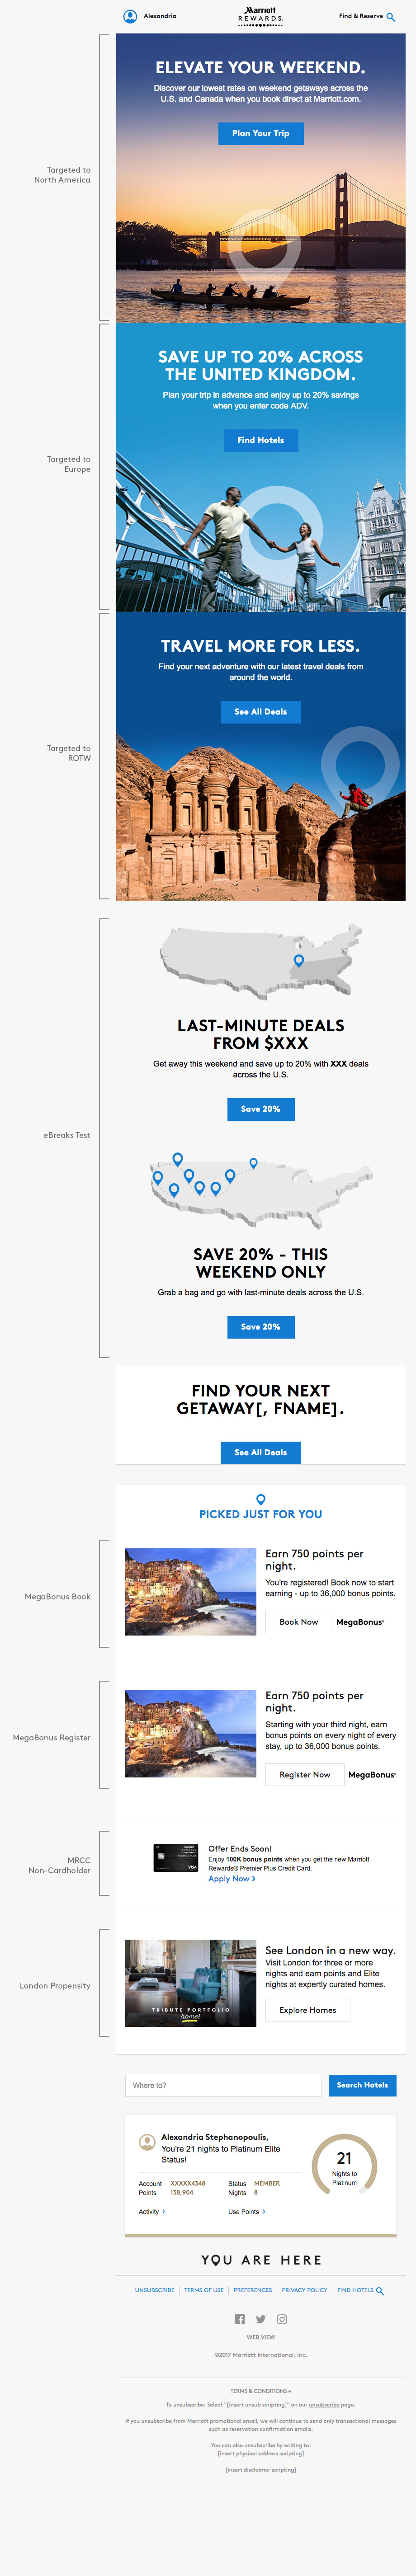Open the Unsubscribe footer link
Viewport: 416px width, 2576px height.
pos(154,2290)
